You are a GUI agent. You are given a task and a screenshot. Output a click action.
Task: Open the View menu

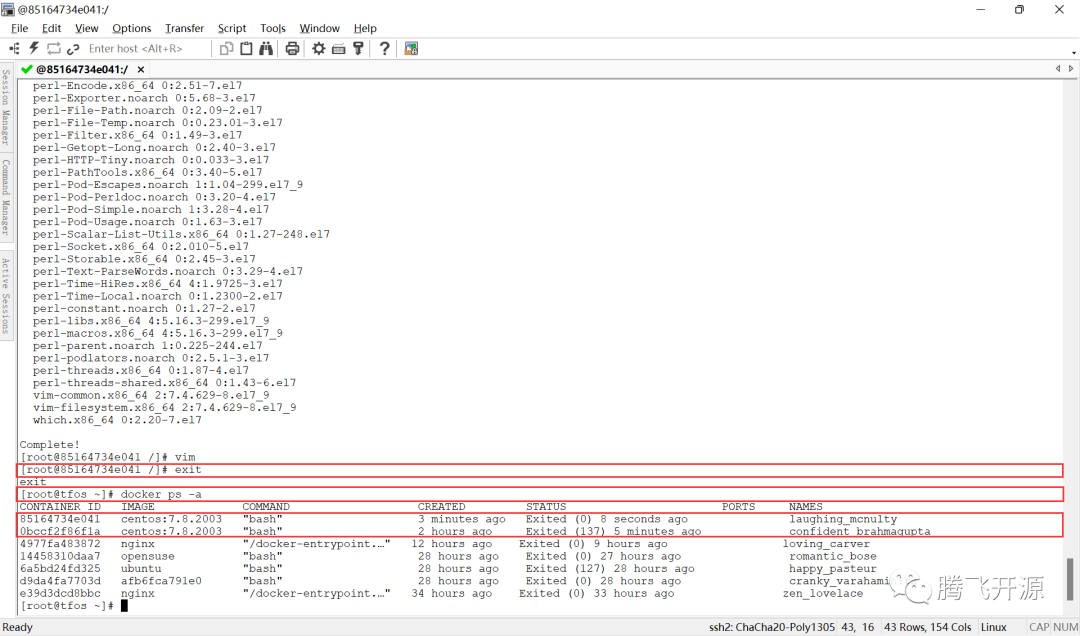tap(86, 28)
